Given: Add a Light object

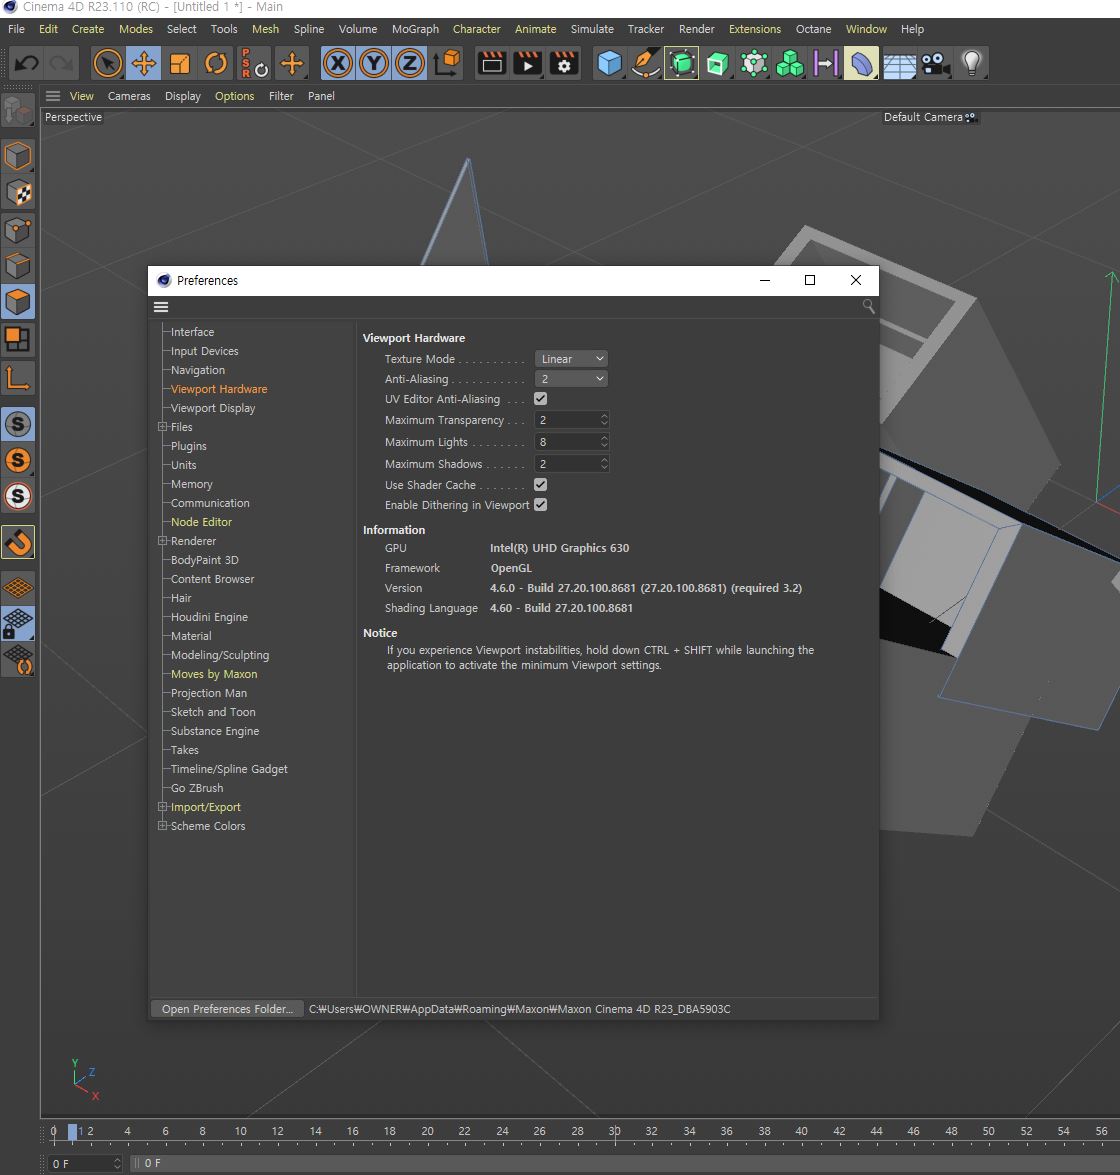Looking at the screenshot, I should click(972, 63).
